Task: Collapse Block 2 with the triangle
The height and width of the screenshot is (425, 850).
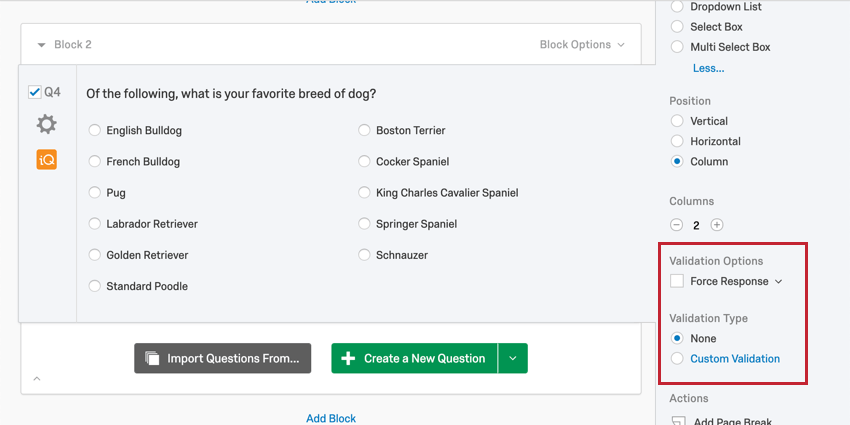Action: click(x=41, y=45)
